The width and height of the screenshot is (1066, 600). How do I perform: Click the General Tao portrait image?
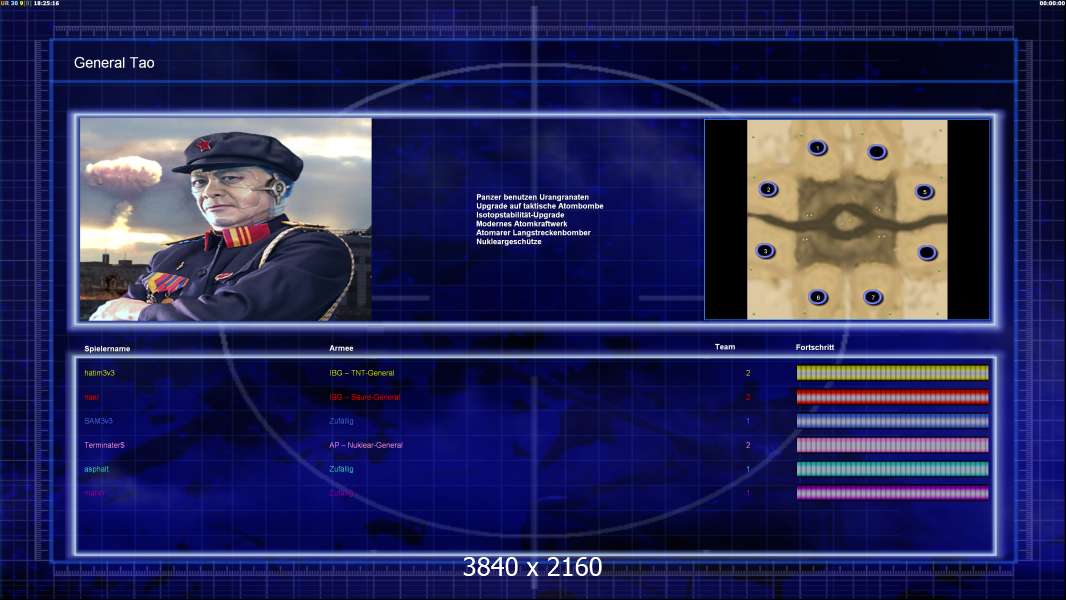coord(226,219)
